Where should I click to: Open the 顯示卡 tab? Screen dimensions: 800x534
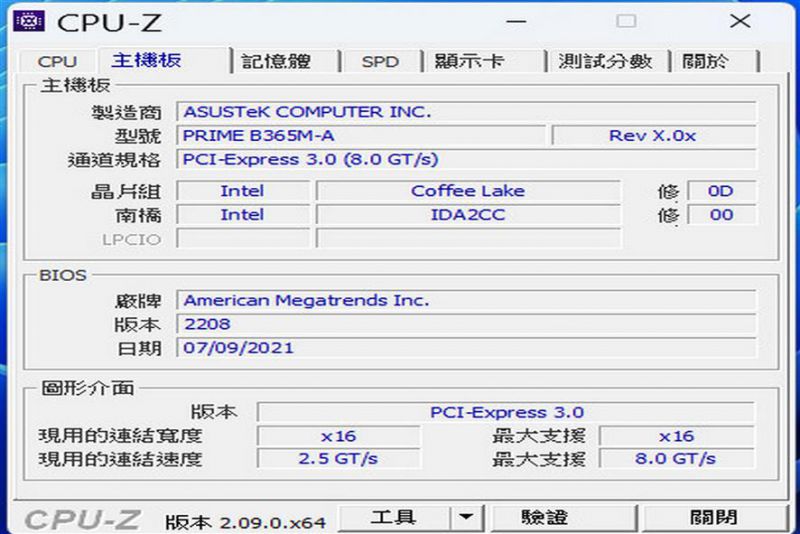(469, 62)
